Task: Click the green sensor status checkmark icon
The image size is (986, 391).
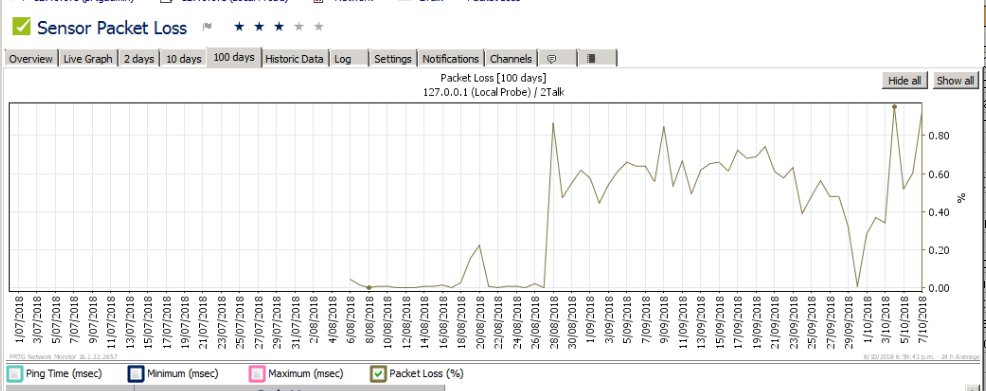Action: [x=21, y=27]
